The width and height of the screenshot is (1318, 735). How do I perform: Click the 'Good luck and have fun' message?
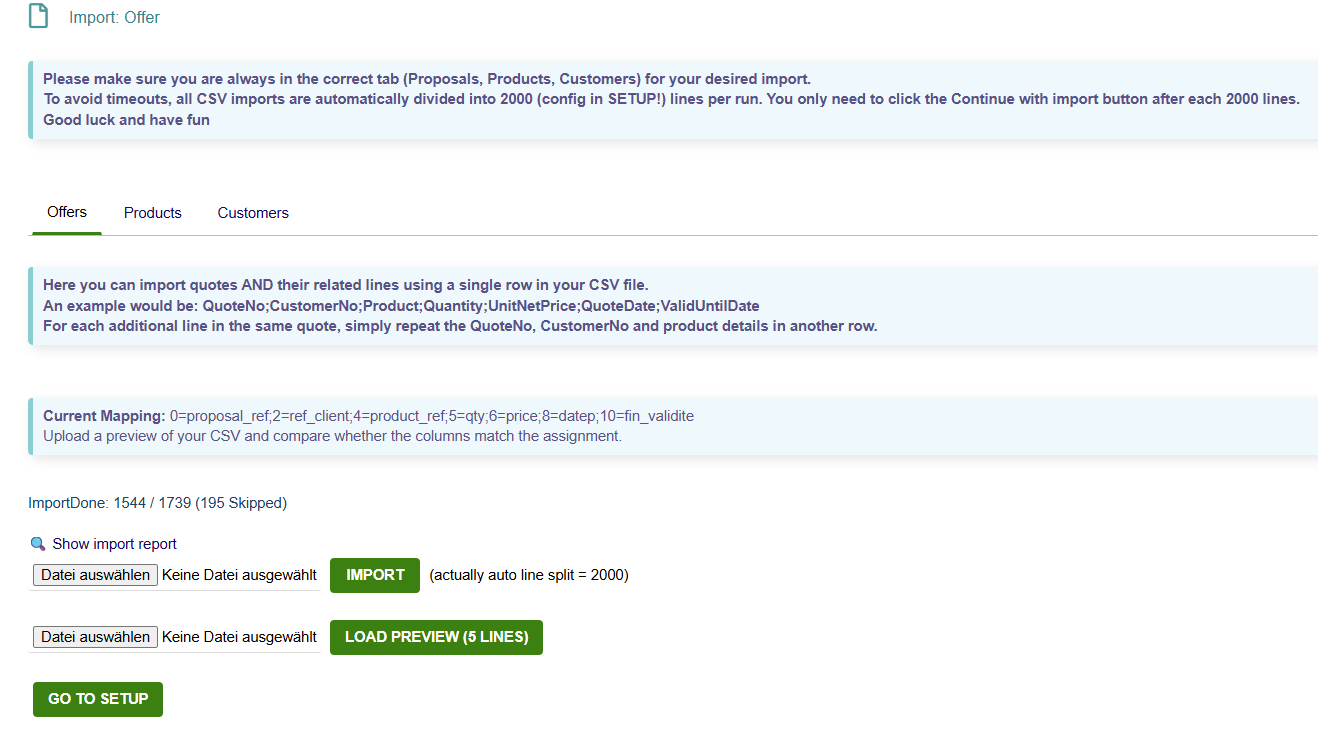tap(126, 120)
